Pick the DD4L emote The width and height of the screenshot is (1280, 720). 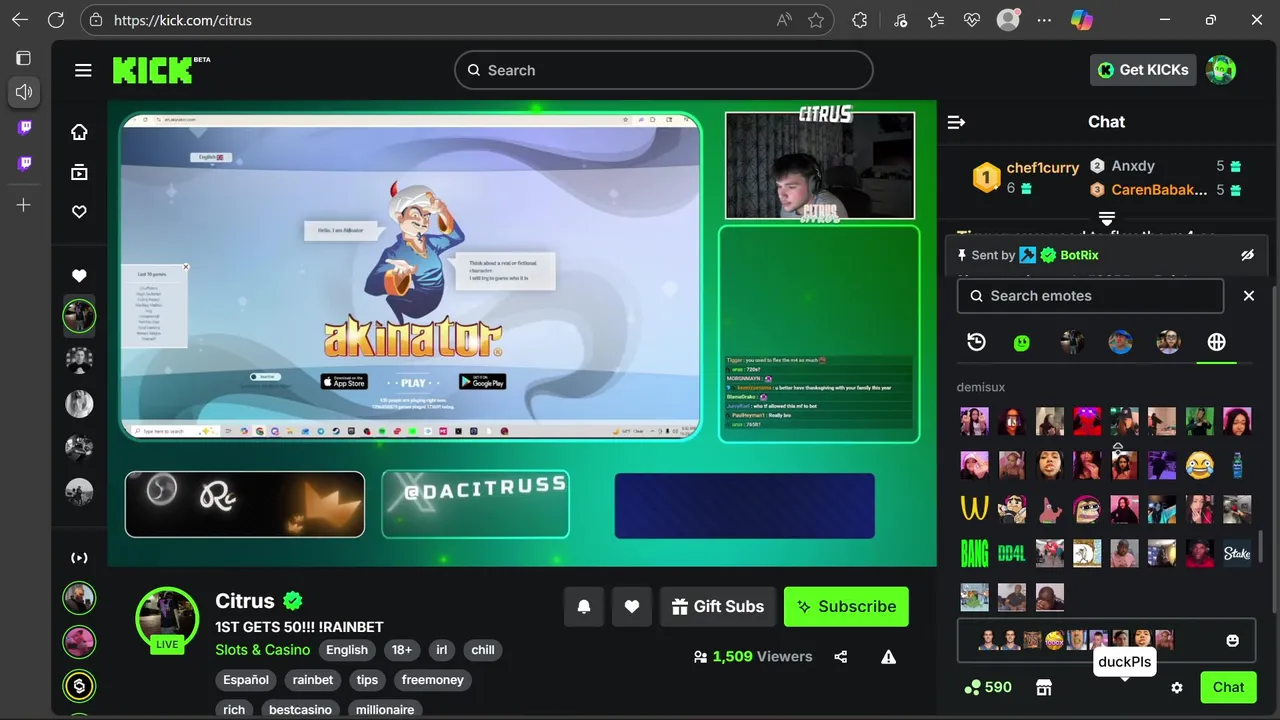(1012, 553)
